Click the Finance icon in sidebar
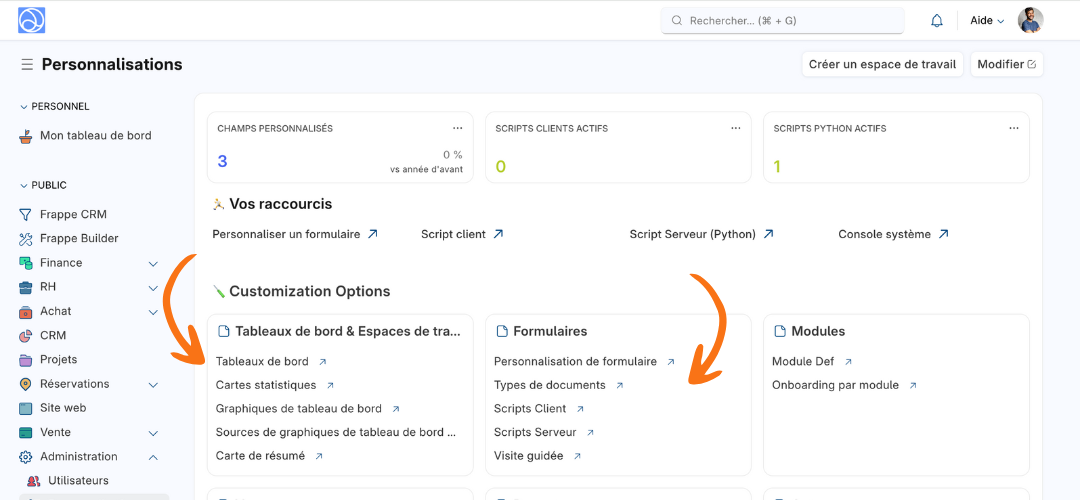 (x=25, y=263)
